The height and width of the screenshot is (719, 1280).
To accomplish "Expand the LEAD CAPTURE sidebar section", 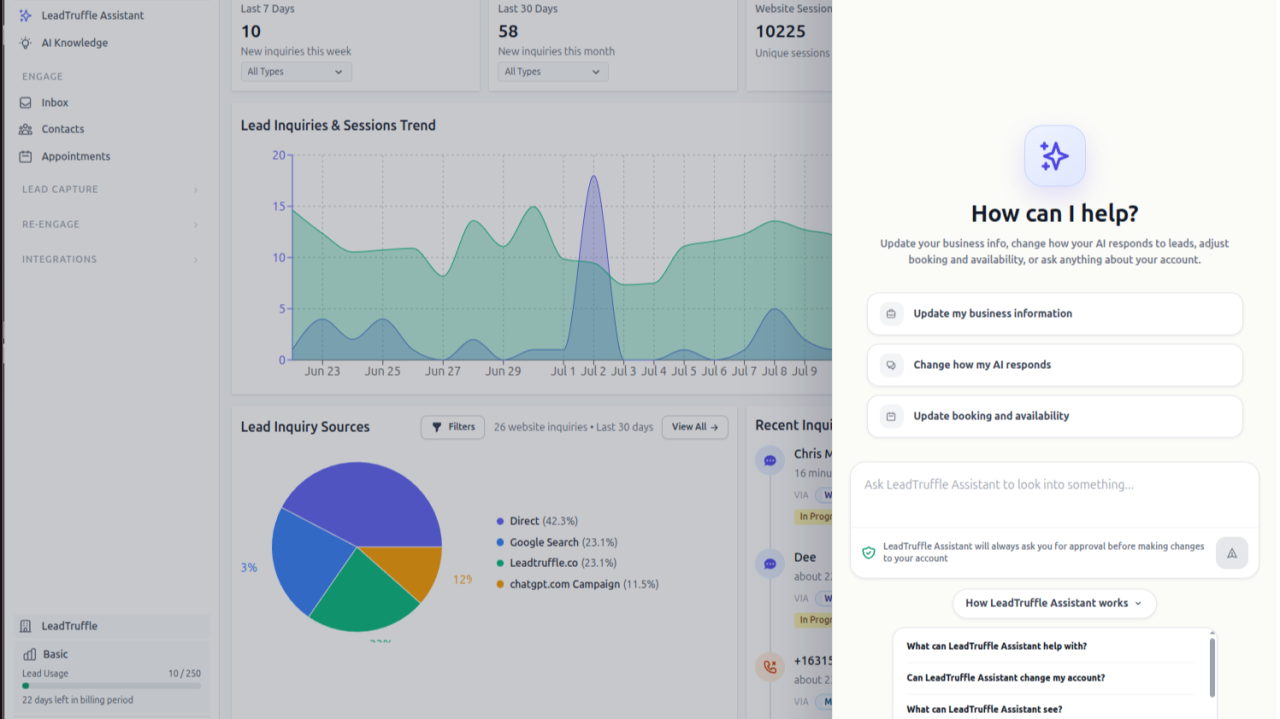I will 110,189.
